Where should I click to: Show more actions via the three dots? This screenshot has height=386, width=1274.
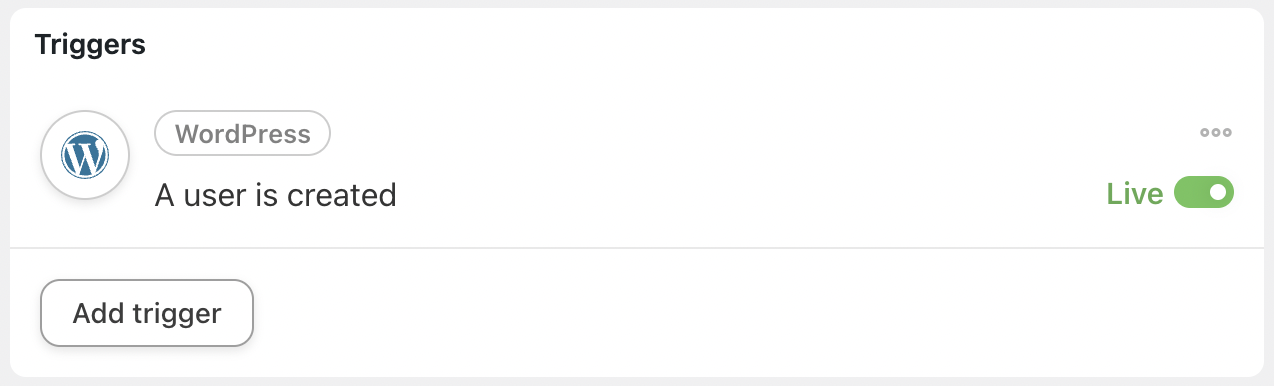(1216, 133)
